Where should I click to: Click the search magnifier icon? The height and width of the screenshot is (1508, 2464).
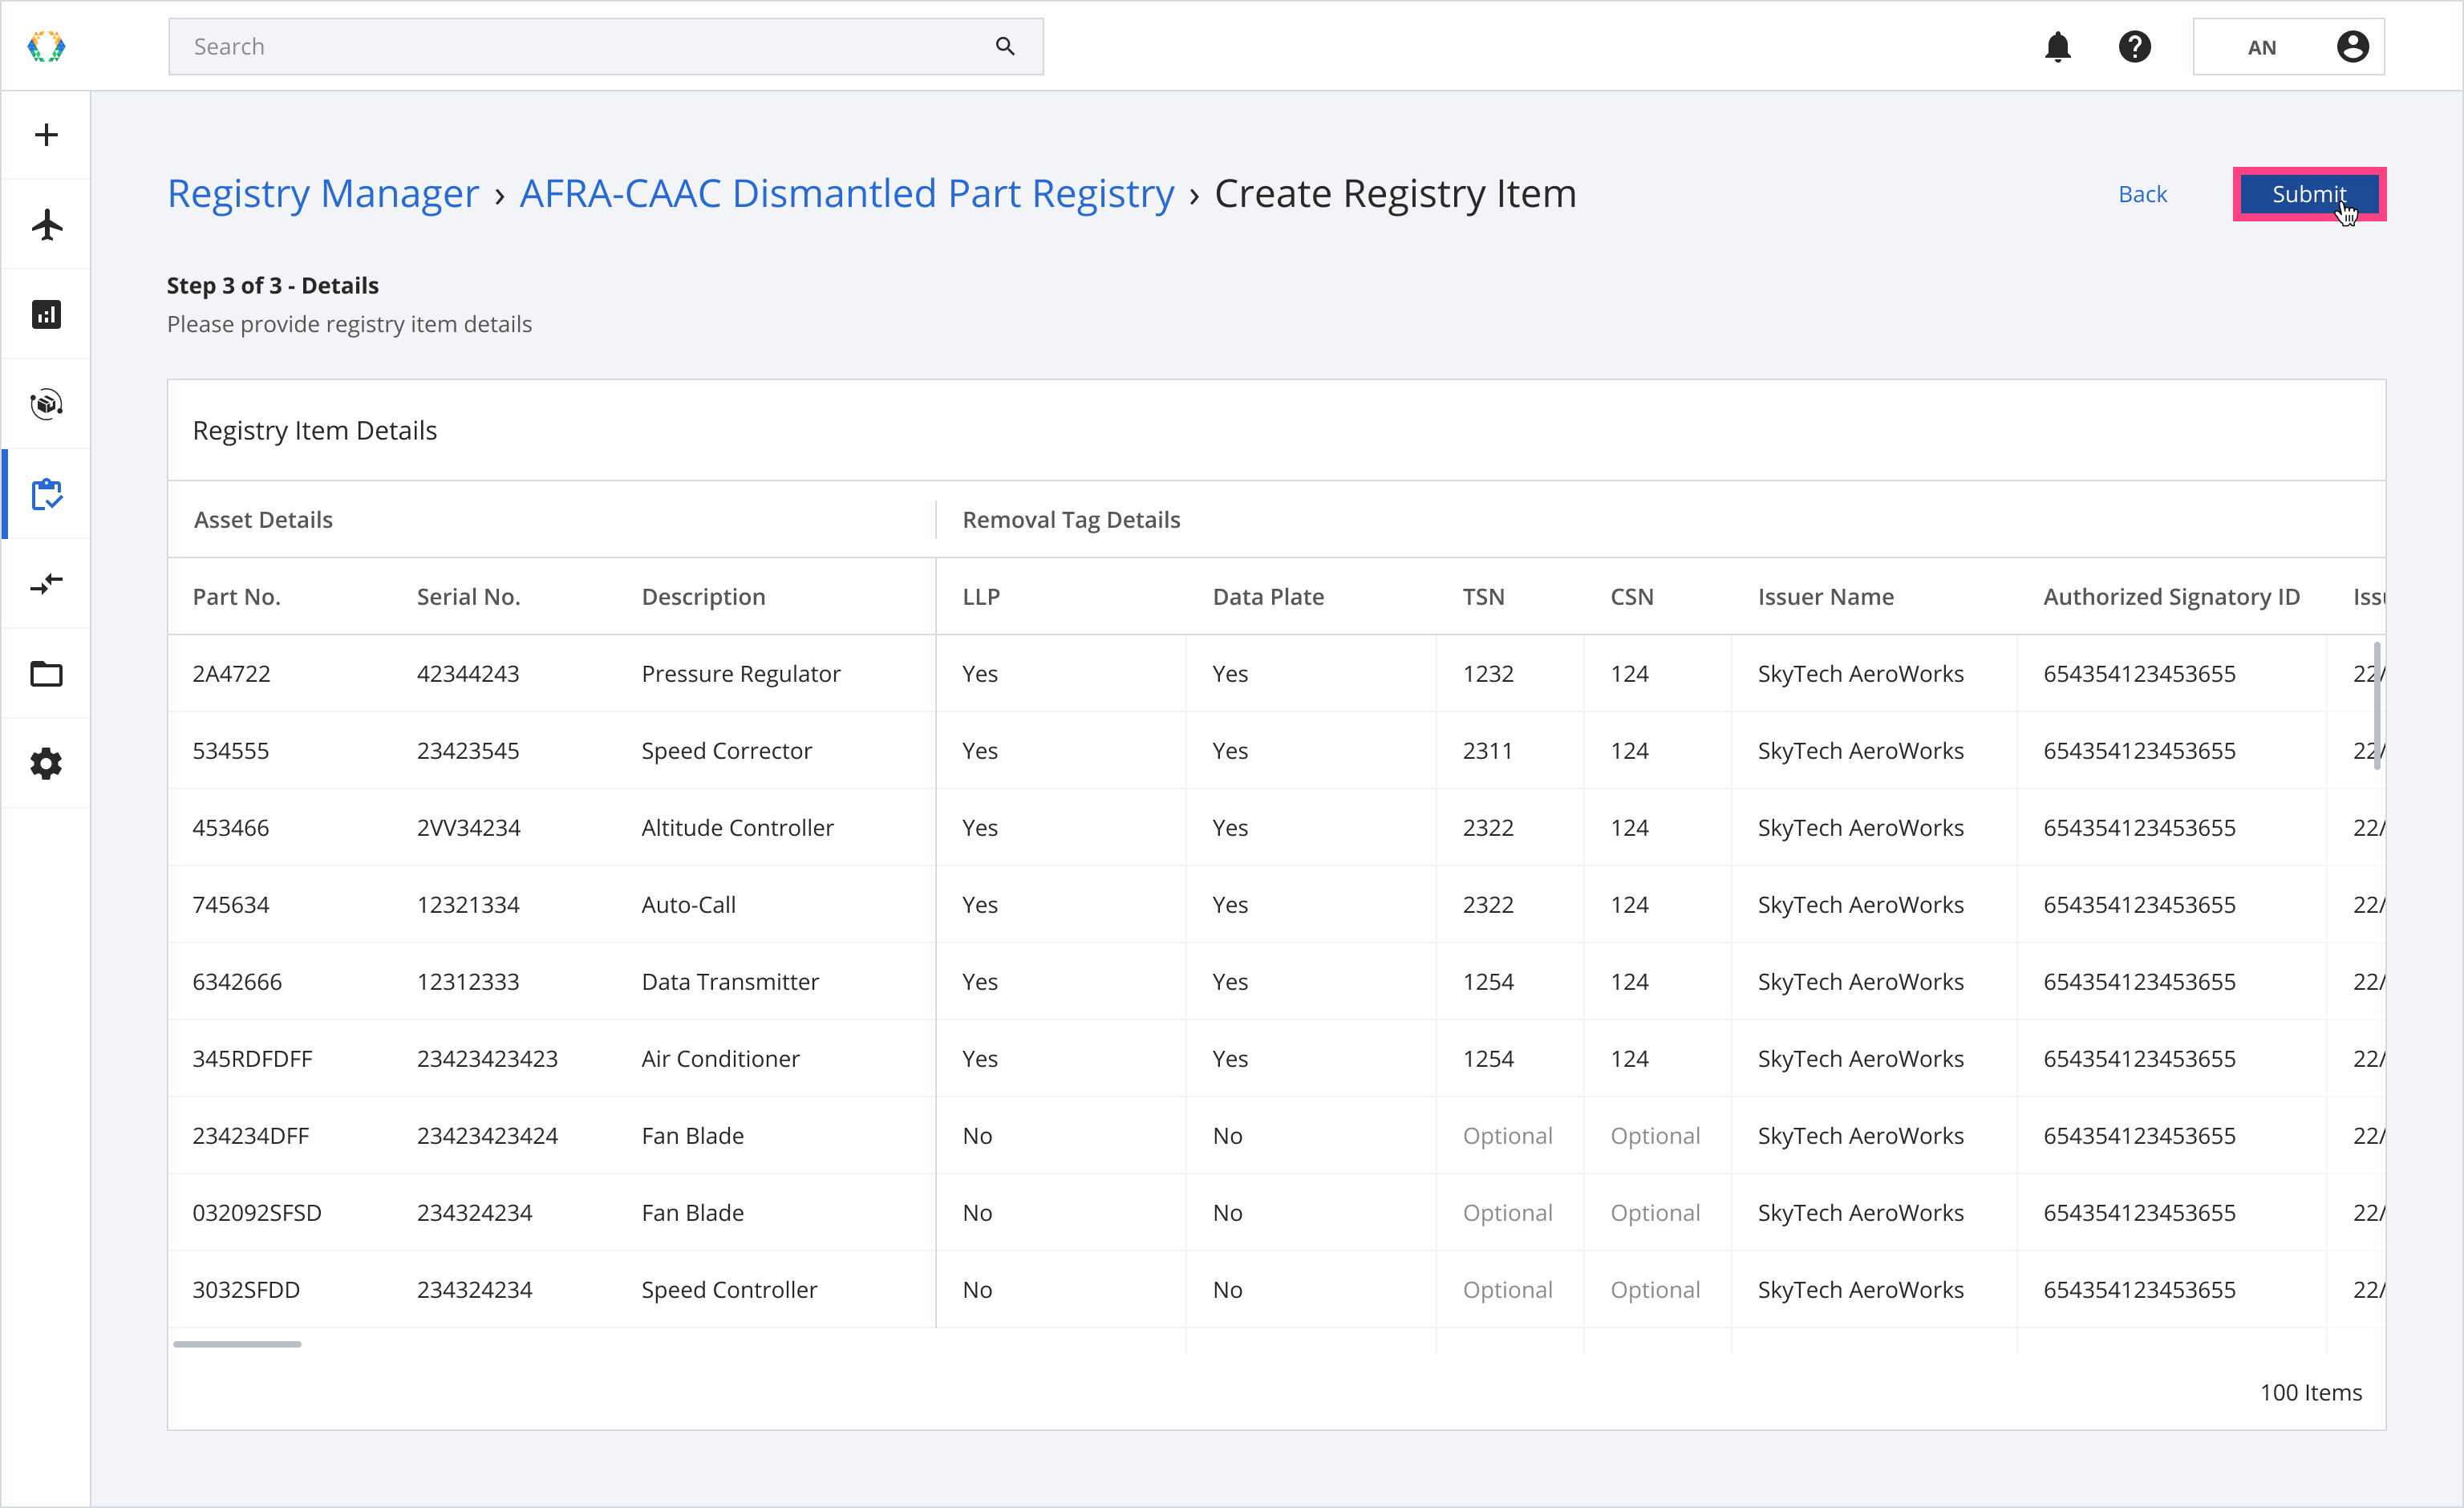[x=1004, y=47]
